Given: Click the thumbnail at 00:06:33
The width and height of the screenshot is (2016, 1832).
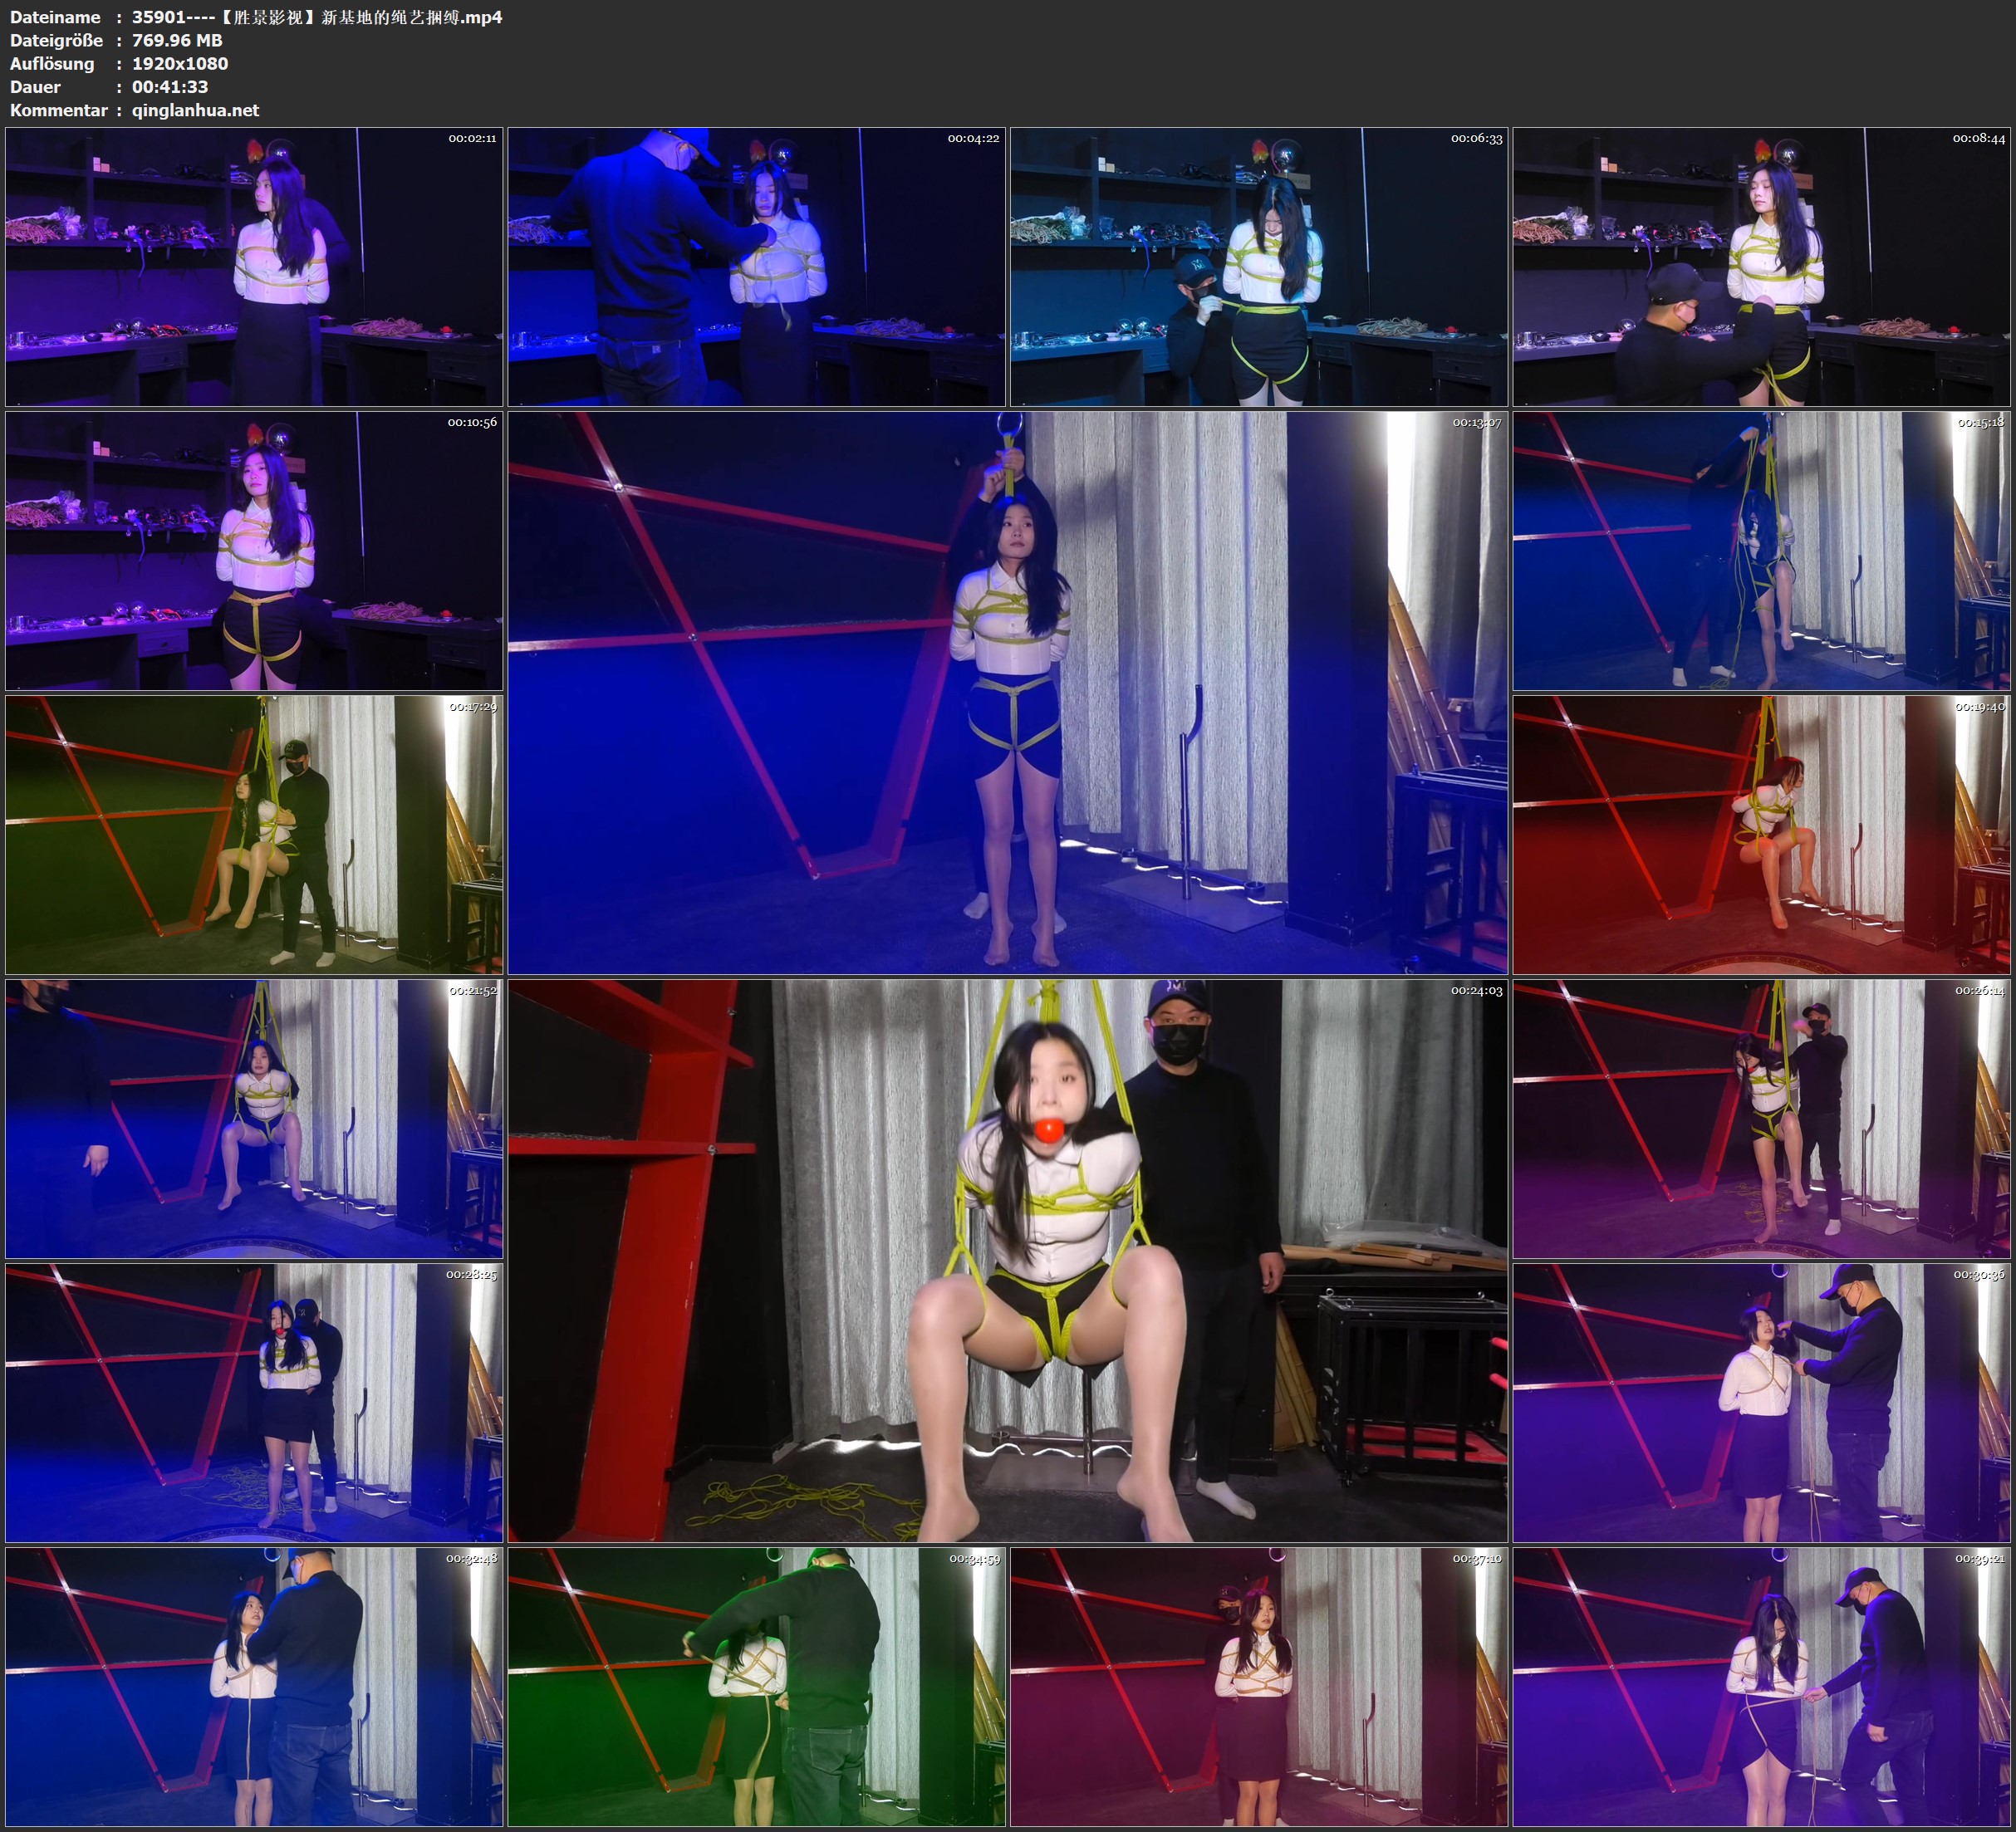Looking at the screenshot, I should pos(1259,266).
